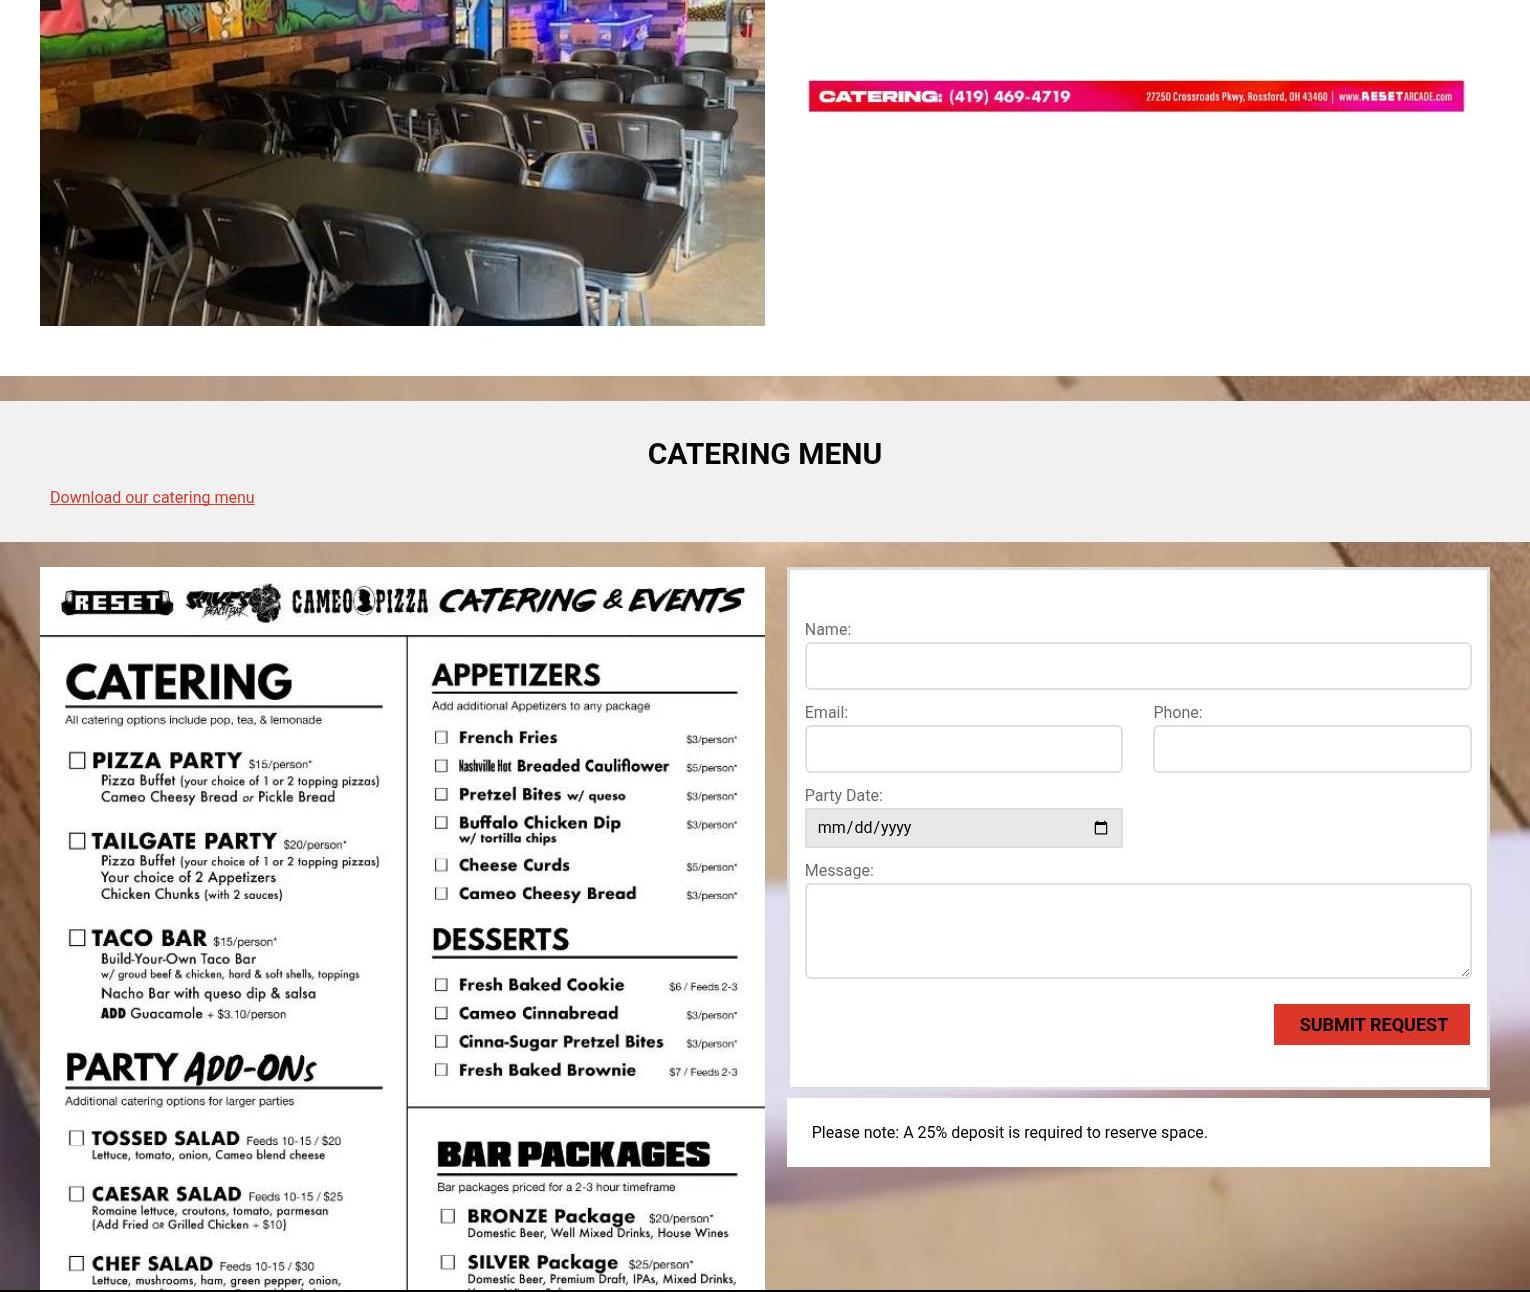Image resolution: width=1530 pixels, height=1292 pixels.
Task: Click the Spikes Beach Bar logo
Action: pyautogui.click(x=233, y=602)
